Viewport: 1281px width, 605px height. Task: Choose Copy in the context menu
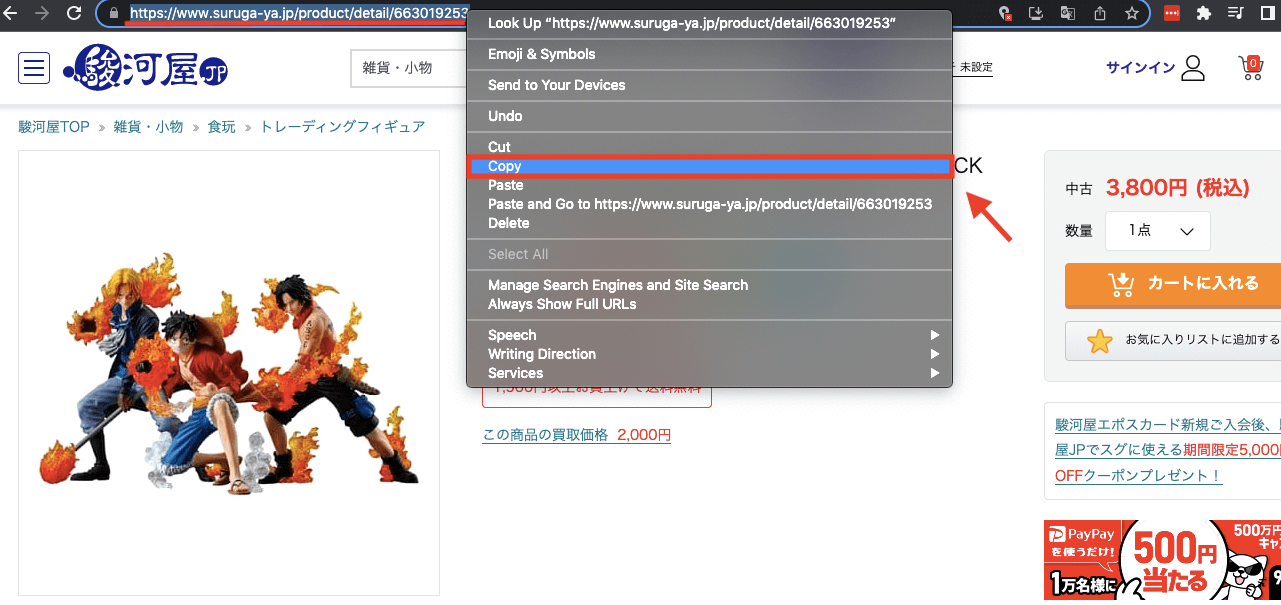coord(709,166)
